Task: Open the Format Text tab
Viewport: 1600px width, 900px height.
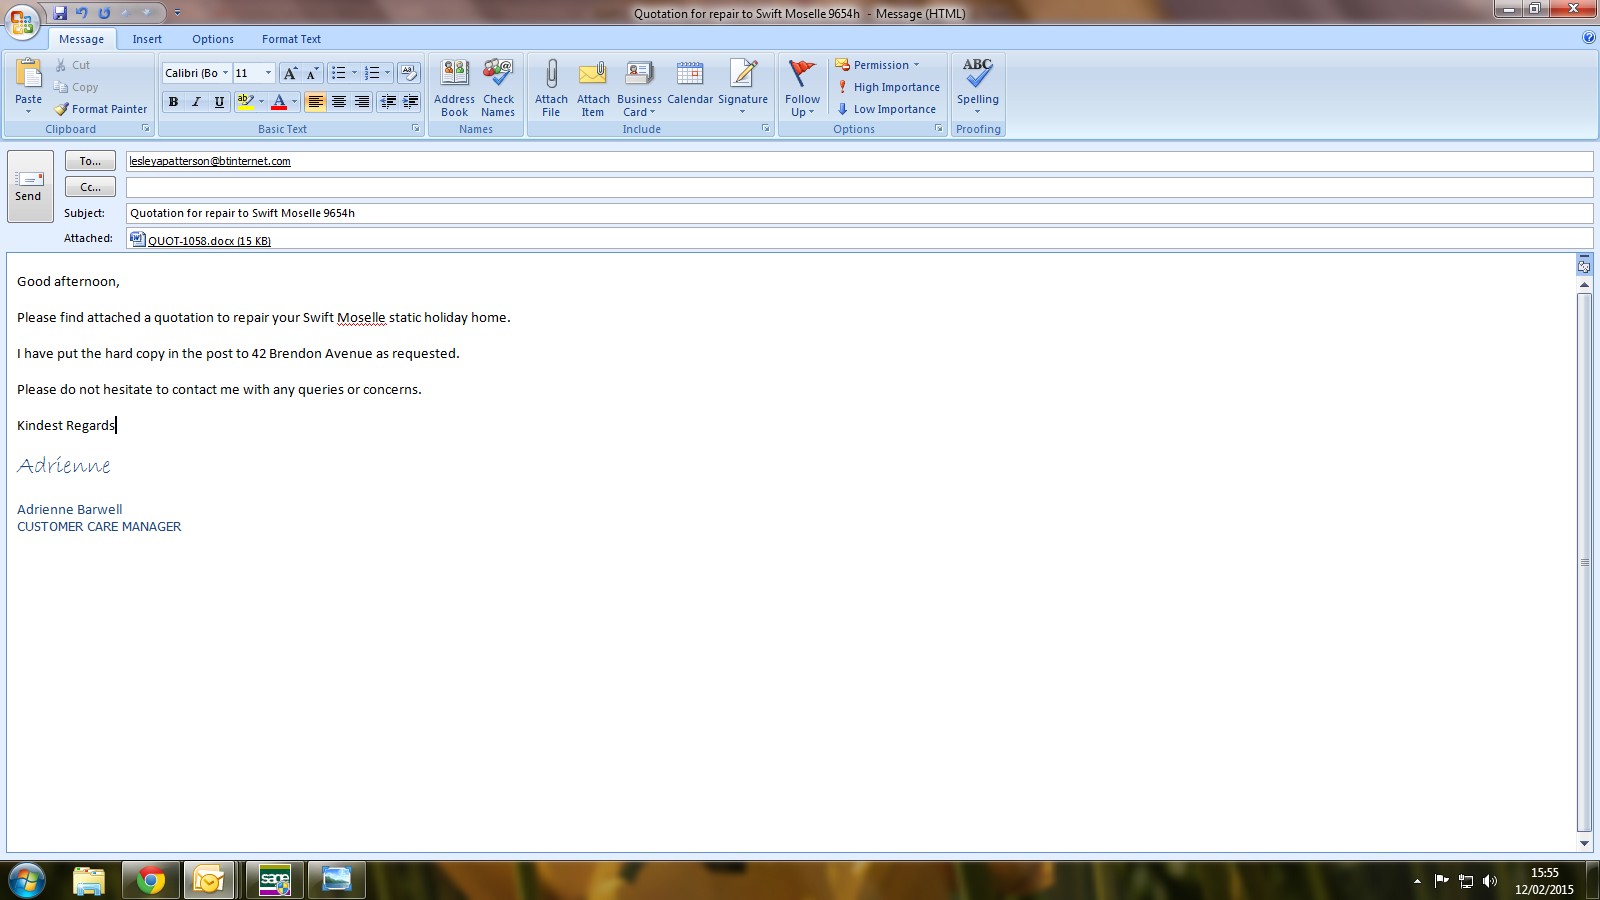Action: tap(291, 39)
